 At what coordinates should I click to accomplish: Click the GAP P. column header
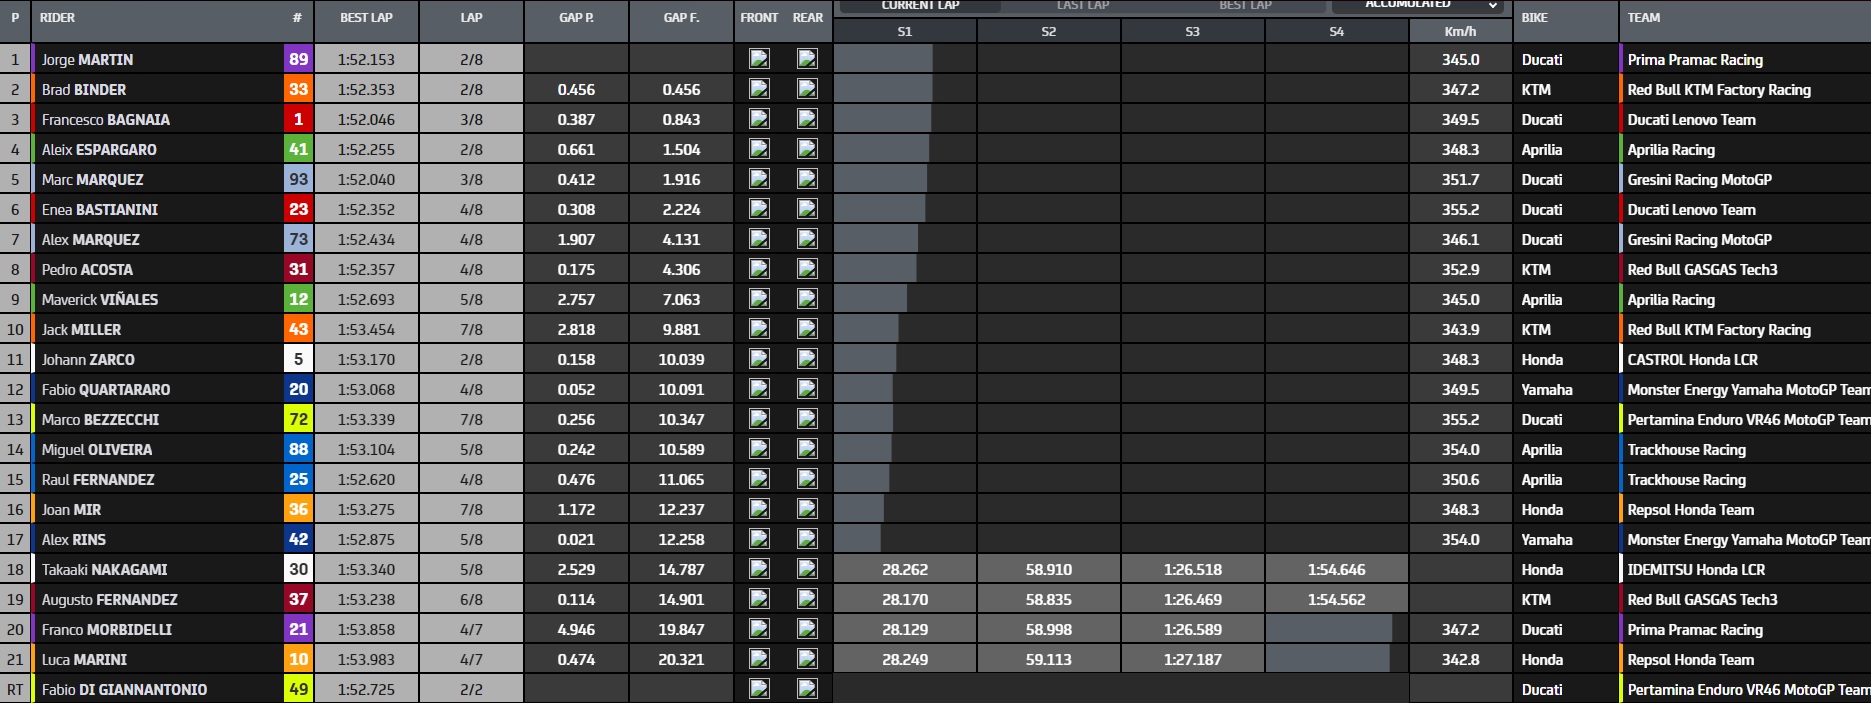click(576, 17)
